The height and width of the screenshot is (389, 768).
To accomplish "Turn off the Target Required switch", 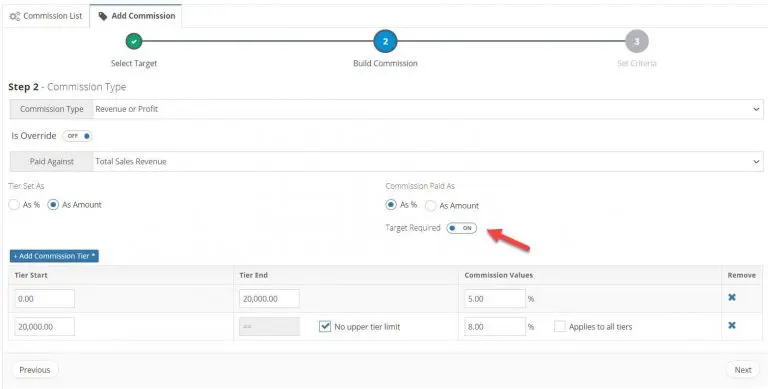I will pyautogui.click(x=461, y=228).
